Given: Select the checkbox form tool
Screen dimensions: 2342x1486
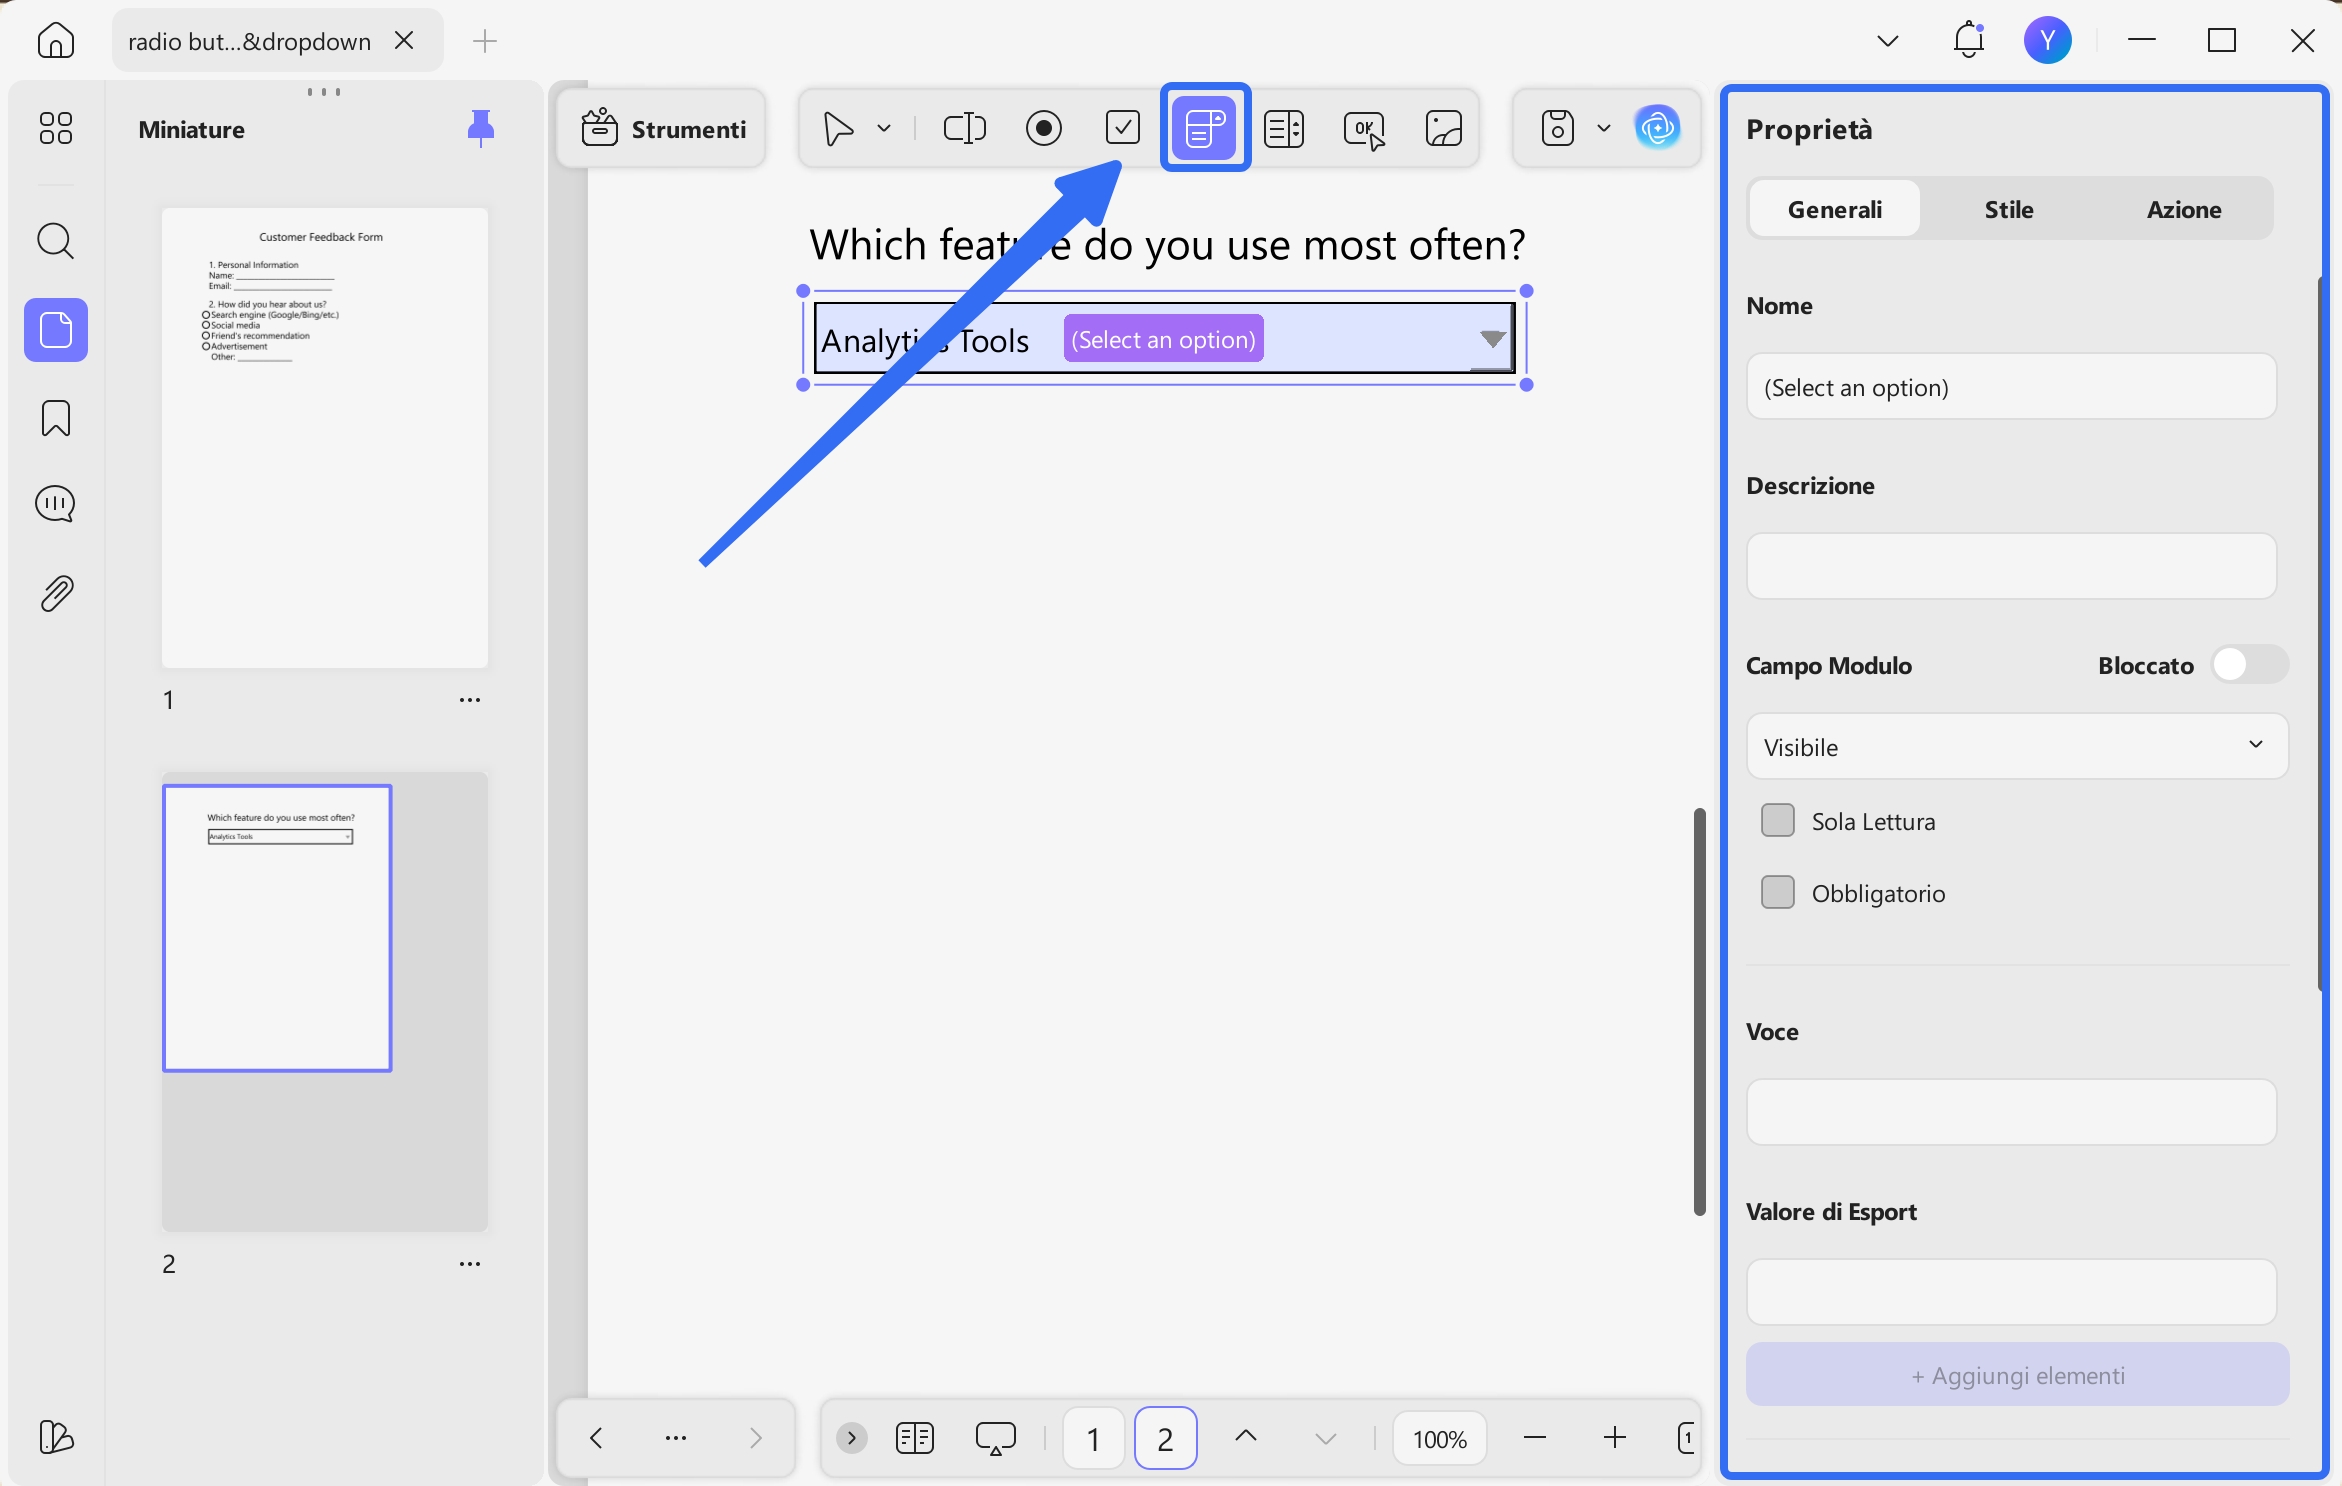Looking at the screenshot, I should [x=1123, y=128].
